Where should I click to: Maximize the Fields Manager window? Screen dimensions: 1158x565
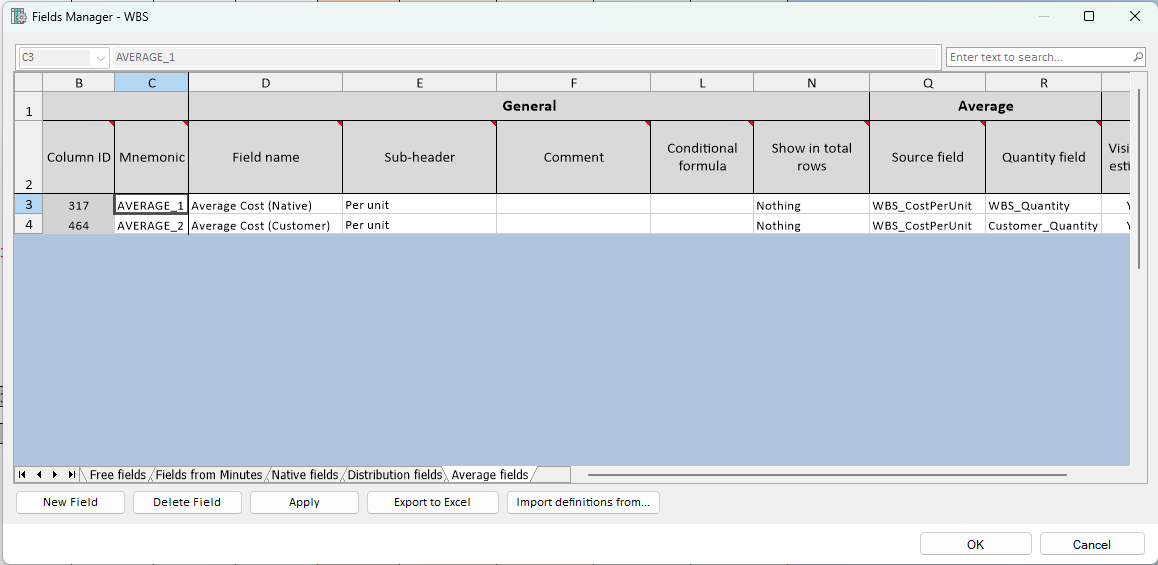[x=1089, y=16]
